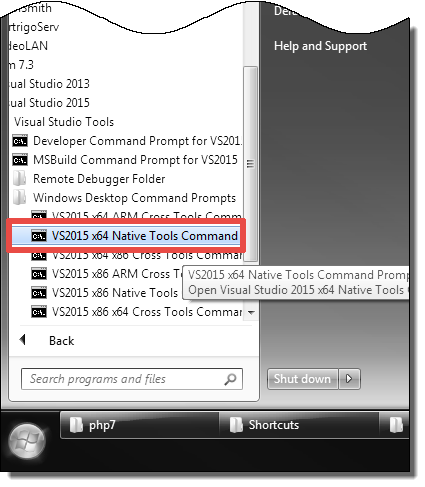
Task: Open the Shut down options arrow
Action: pyautogui.click(x=349, y=379)
